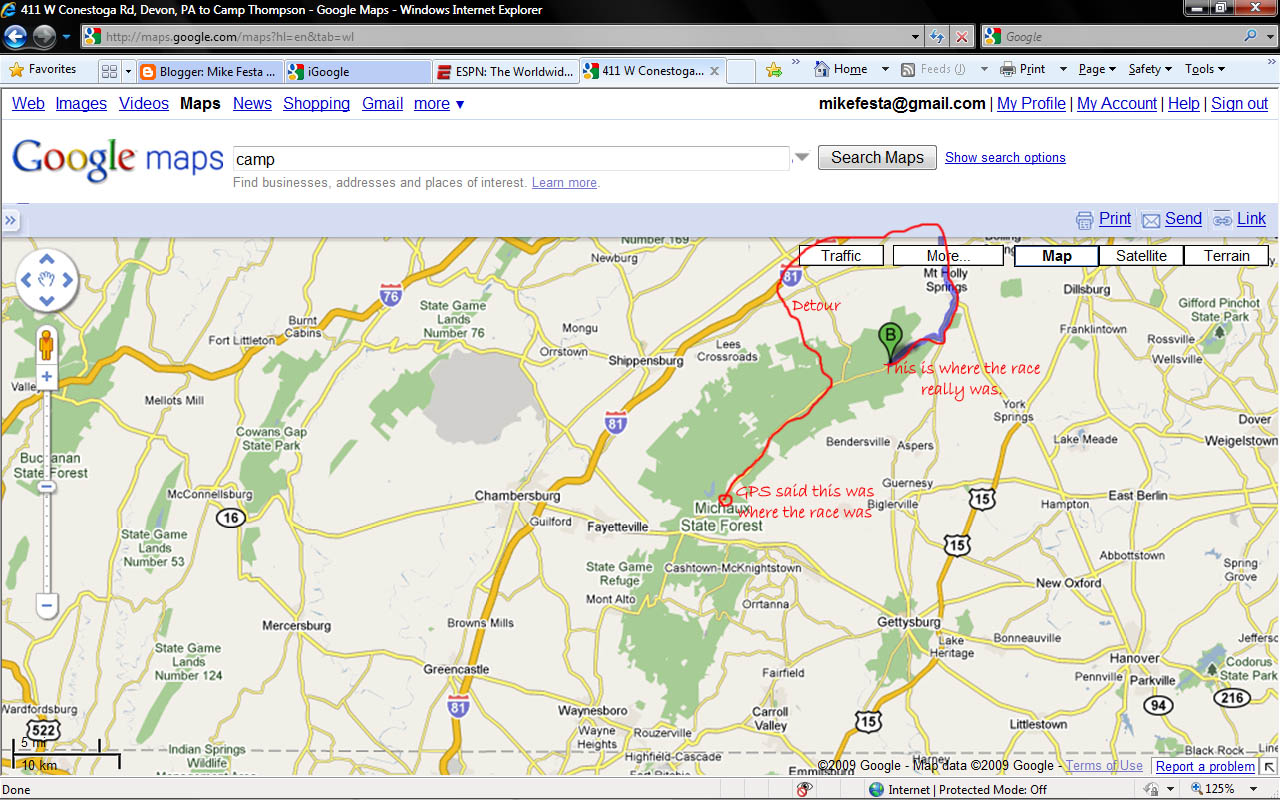This screenshot has height=800, width=1280.
Task: Zoom in with the plus button
Action: tap(46, 378)
